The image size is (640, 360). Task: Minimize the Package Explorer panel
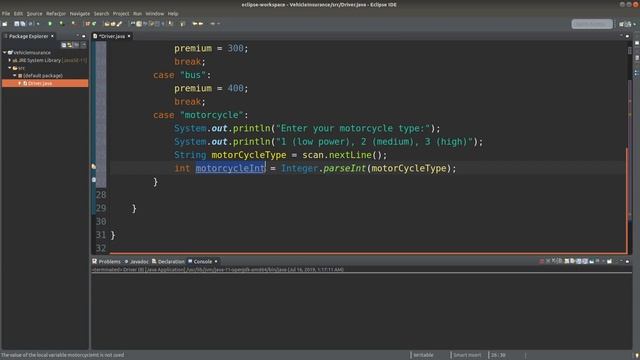pos(78,36)
